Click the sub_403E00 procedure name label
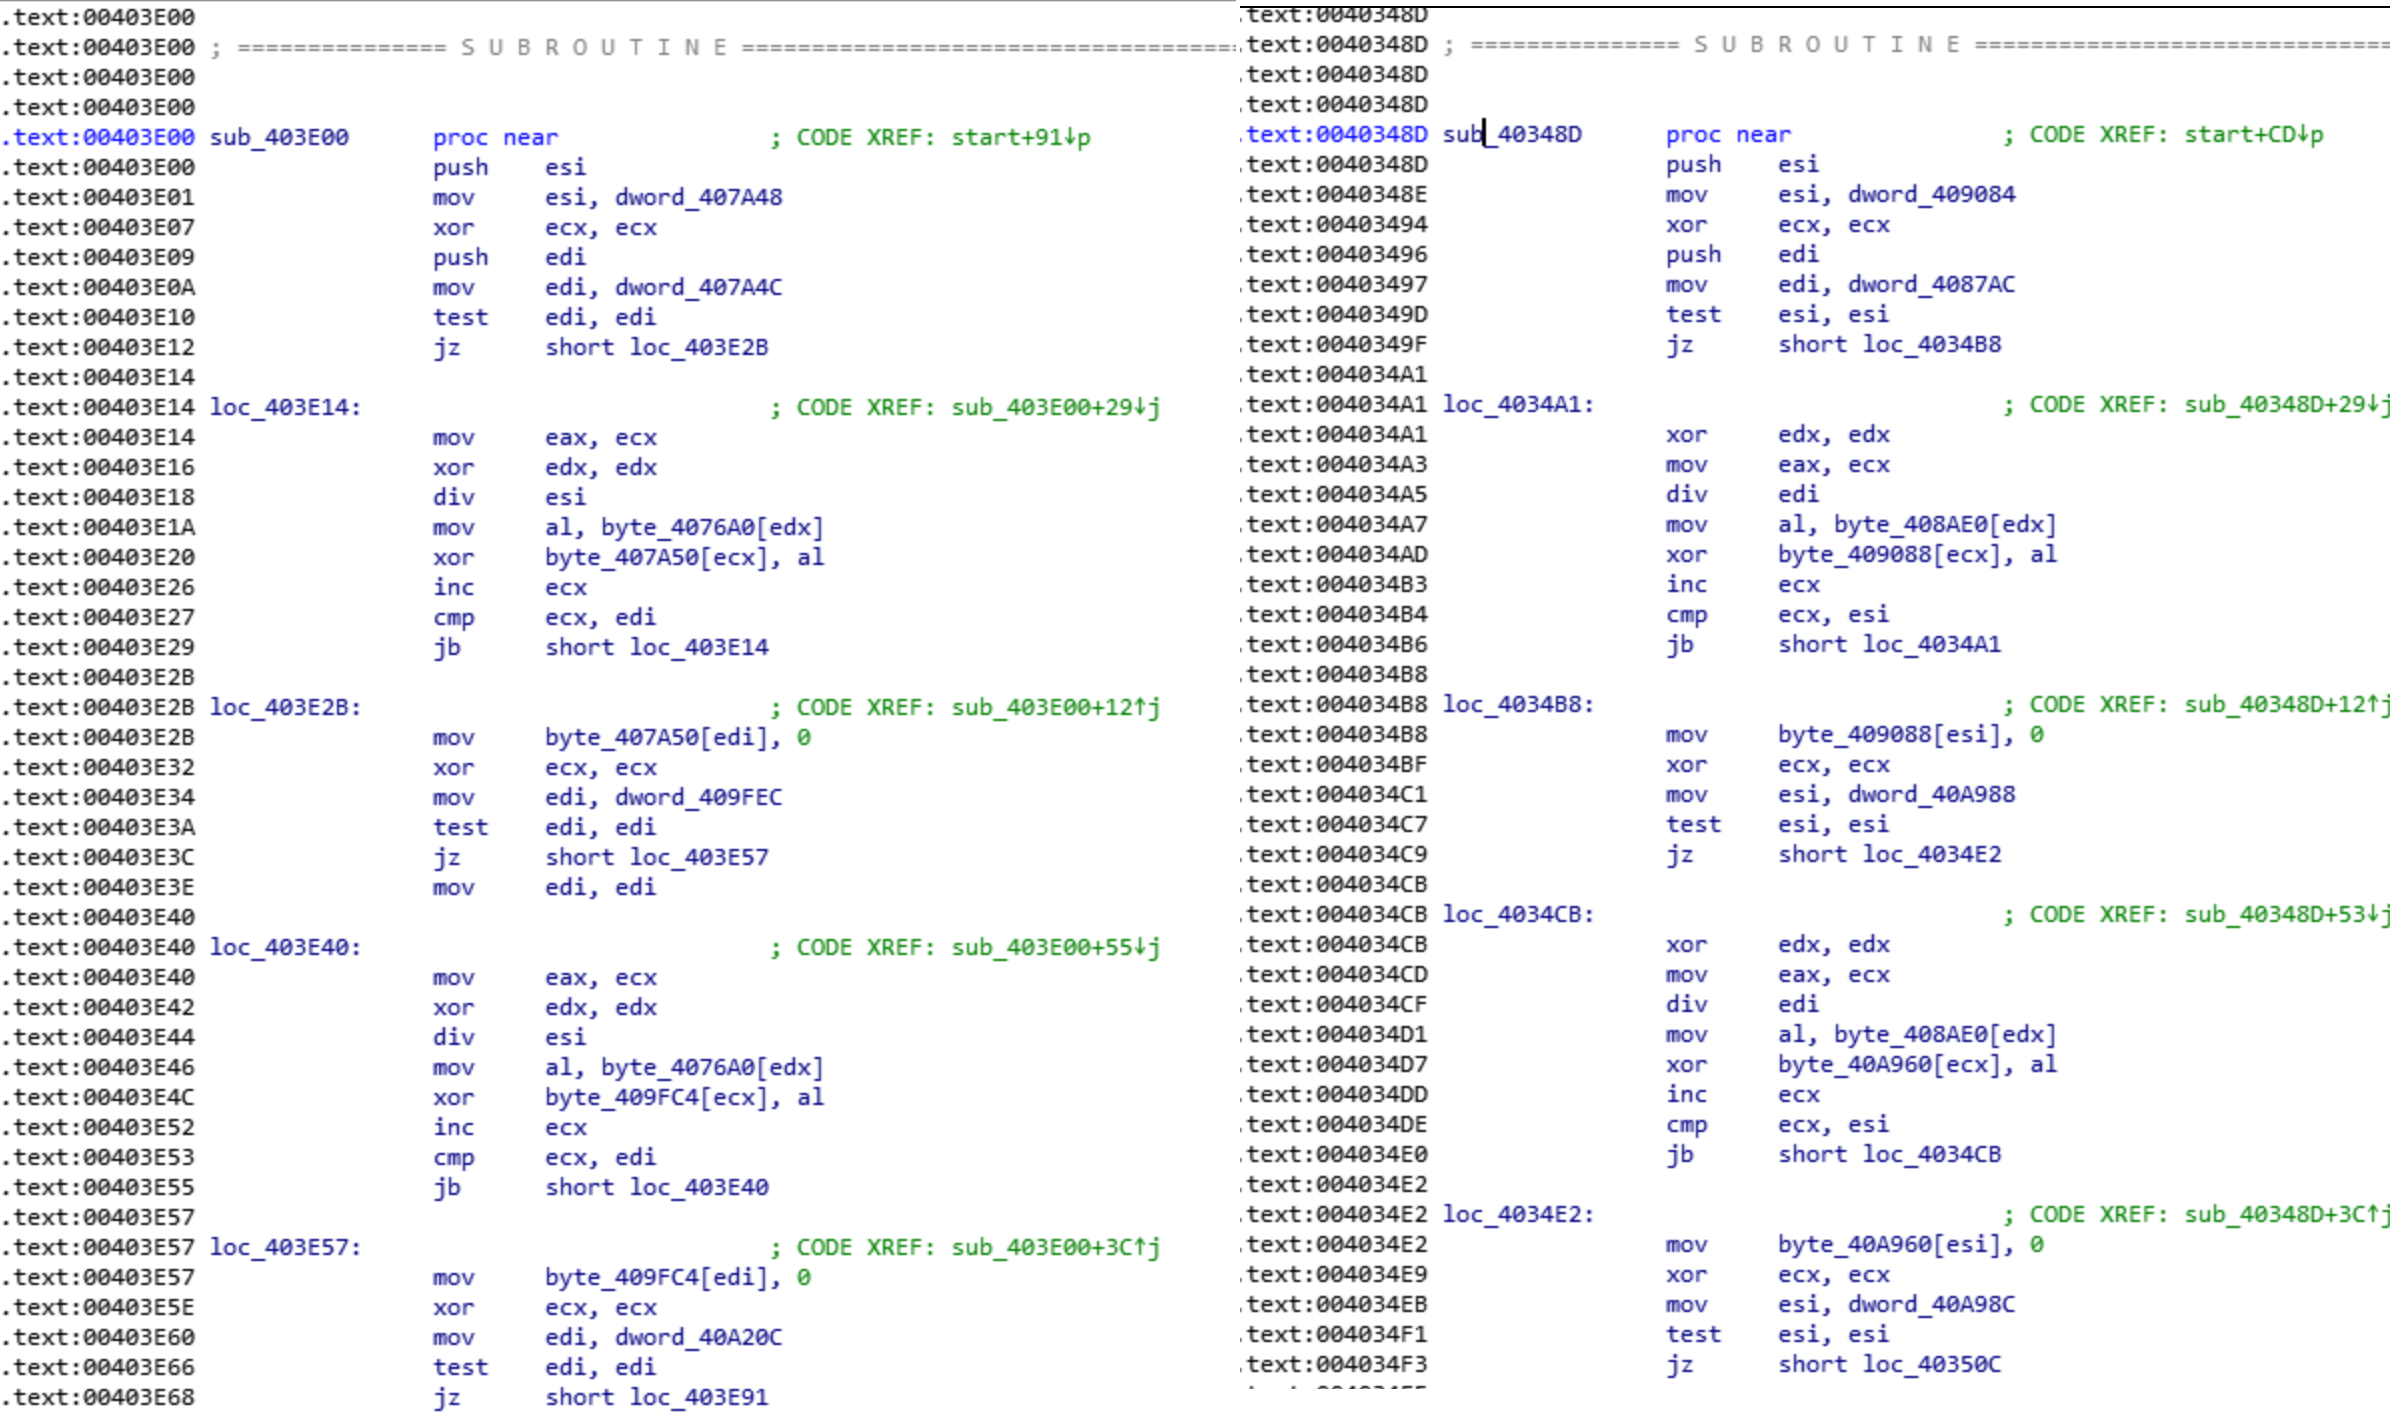The image size is (2390, 1413). point(279,137)
